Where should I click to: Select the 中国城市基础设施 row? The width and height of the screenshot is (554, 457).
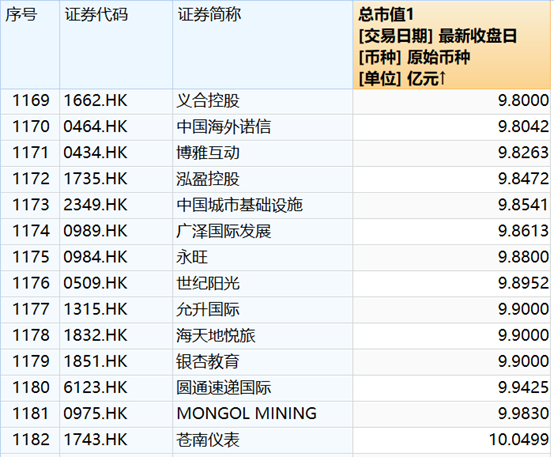275,205
